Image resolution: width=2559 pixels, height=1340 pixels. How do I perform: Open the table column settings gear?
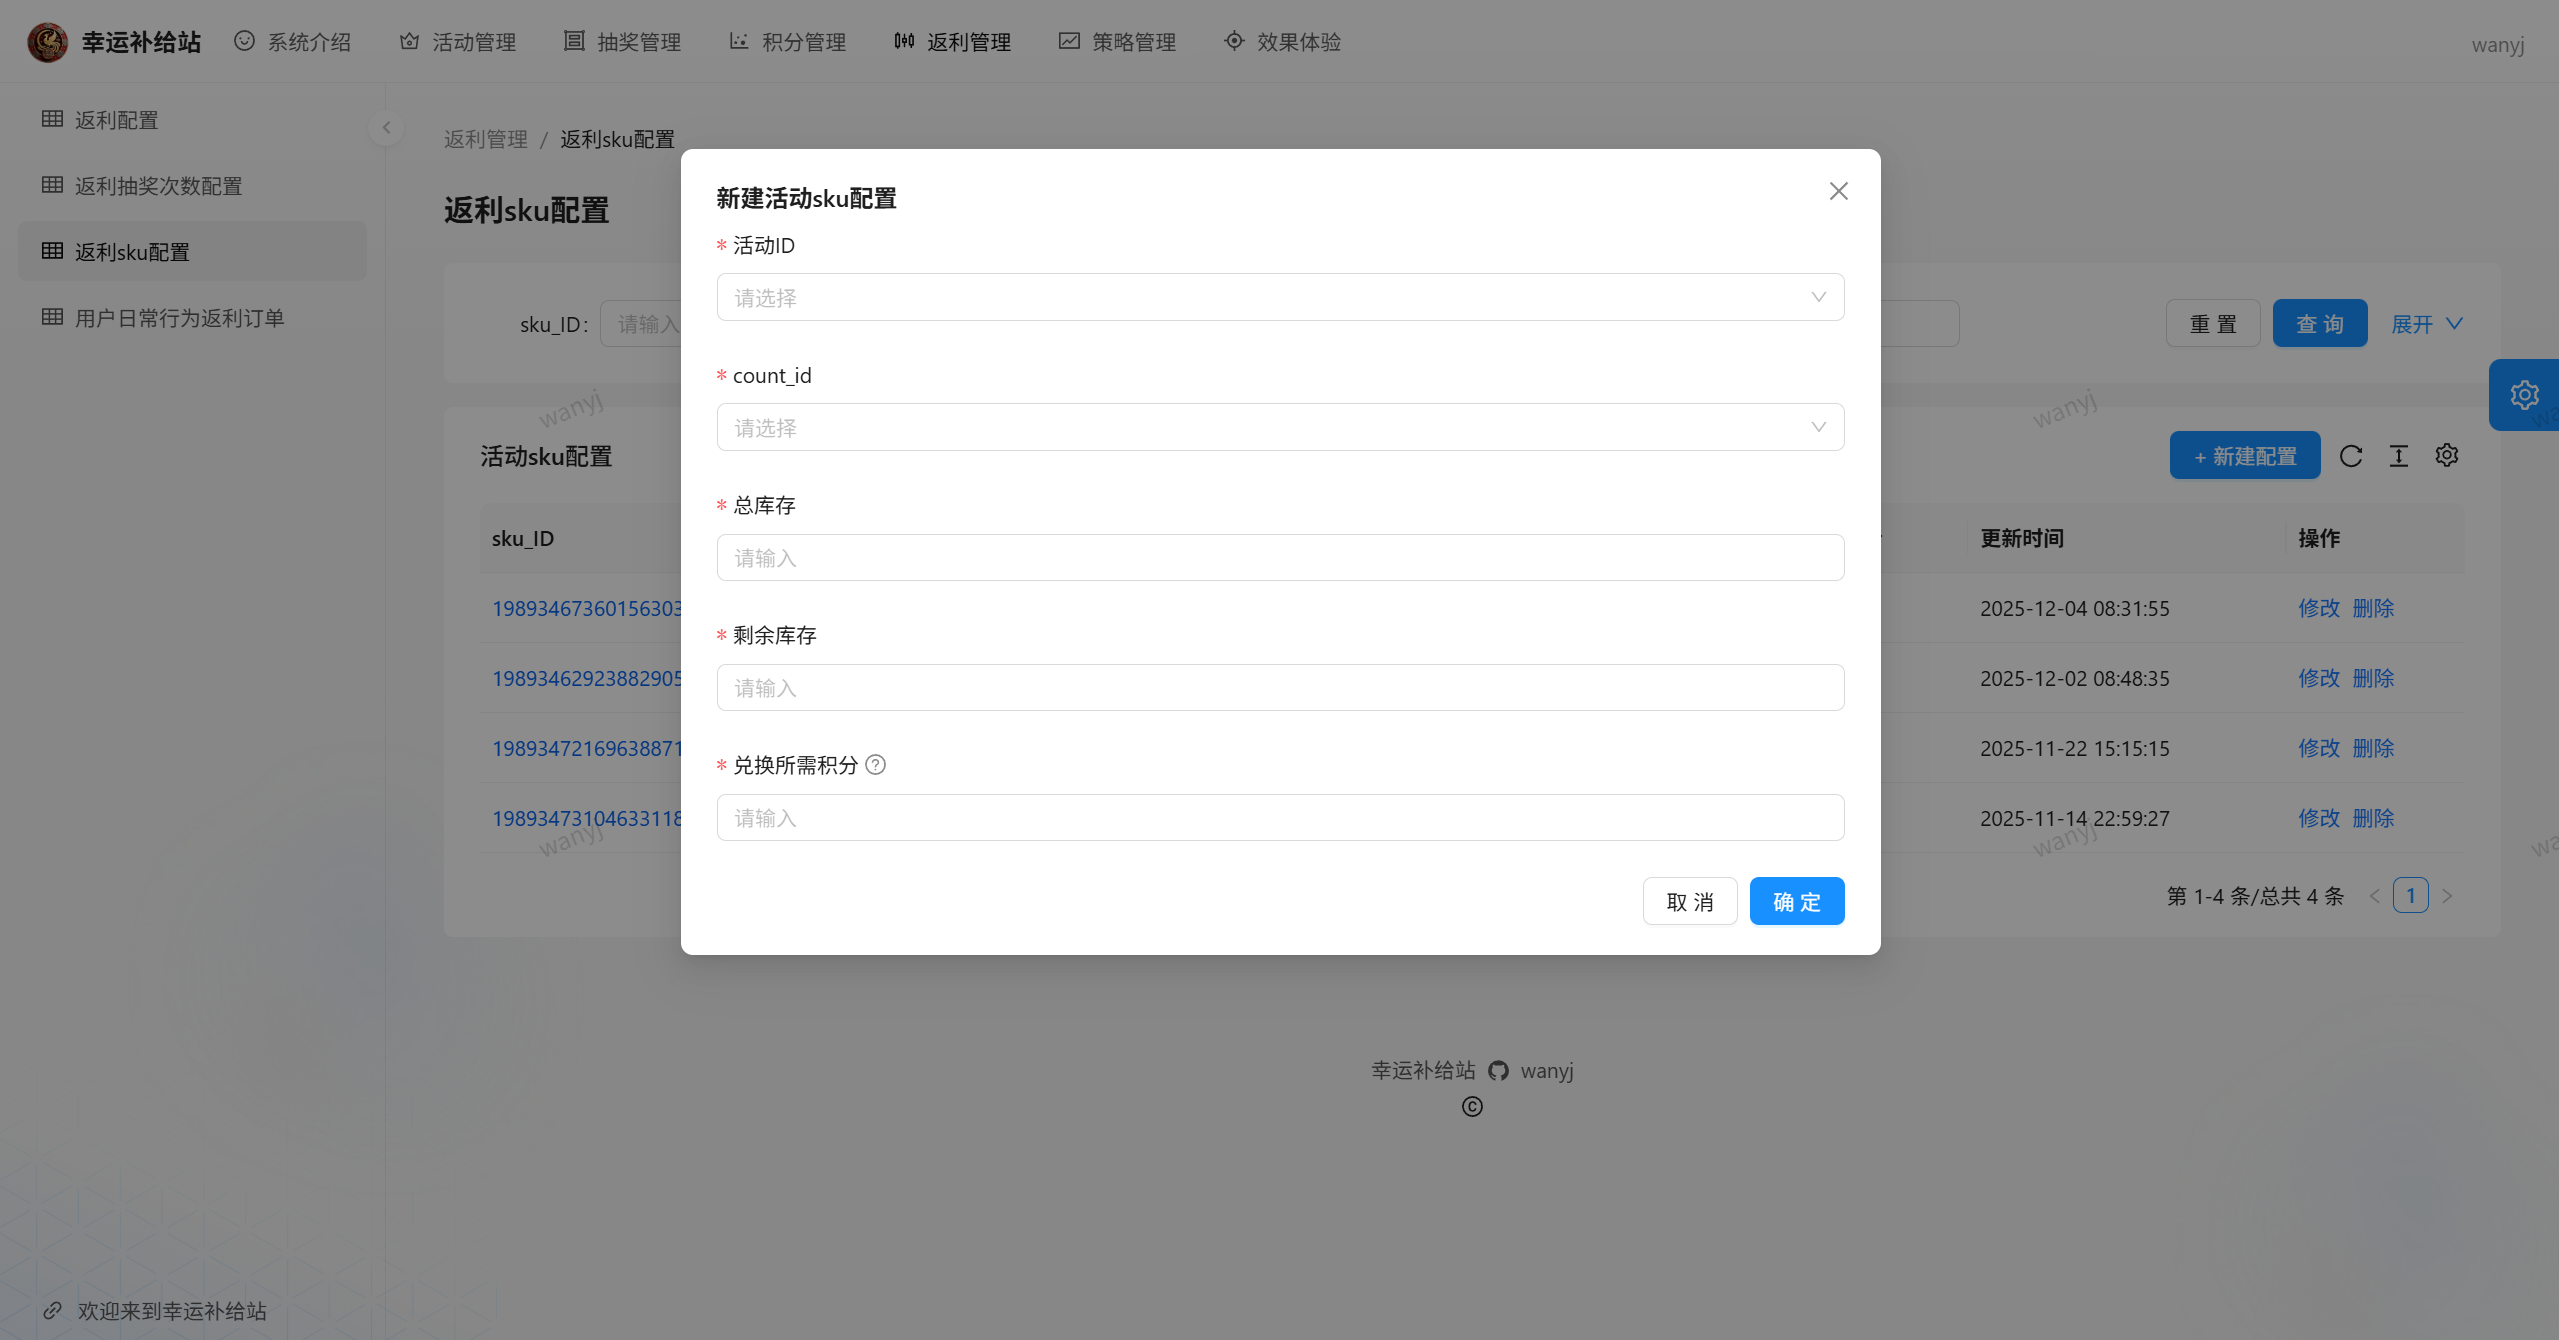tap(2447, 456)
